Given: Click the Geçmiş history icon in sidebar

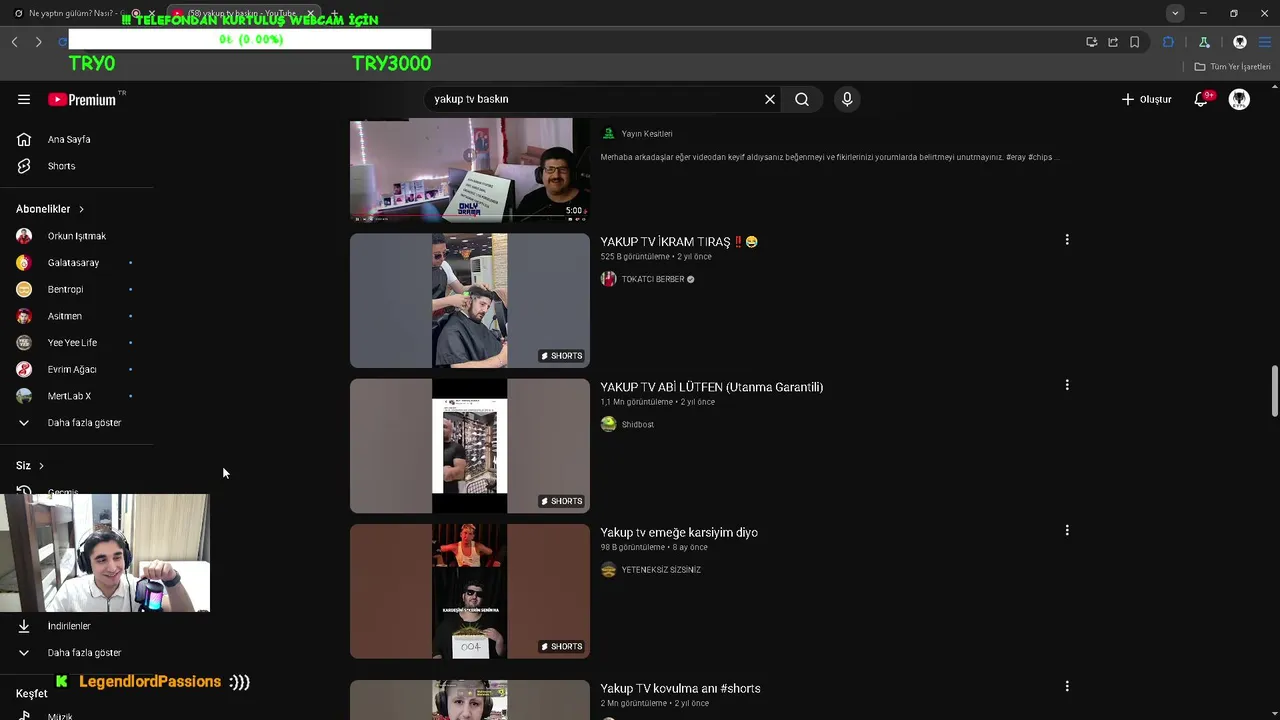Looking at the screenshot, I should coord(24,491).
